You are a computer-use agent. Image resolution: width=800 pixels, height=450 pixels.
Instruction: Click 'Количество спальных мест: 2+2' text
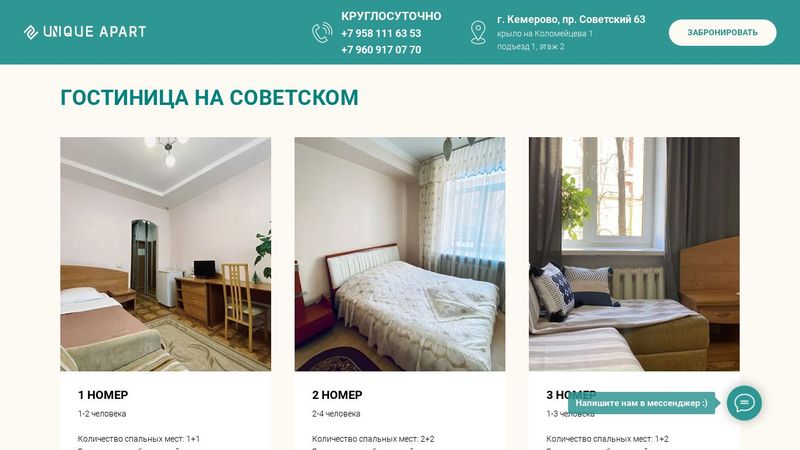point(373,439)
